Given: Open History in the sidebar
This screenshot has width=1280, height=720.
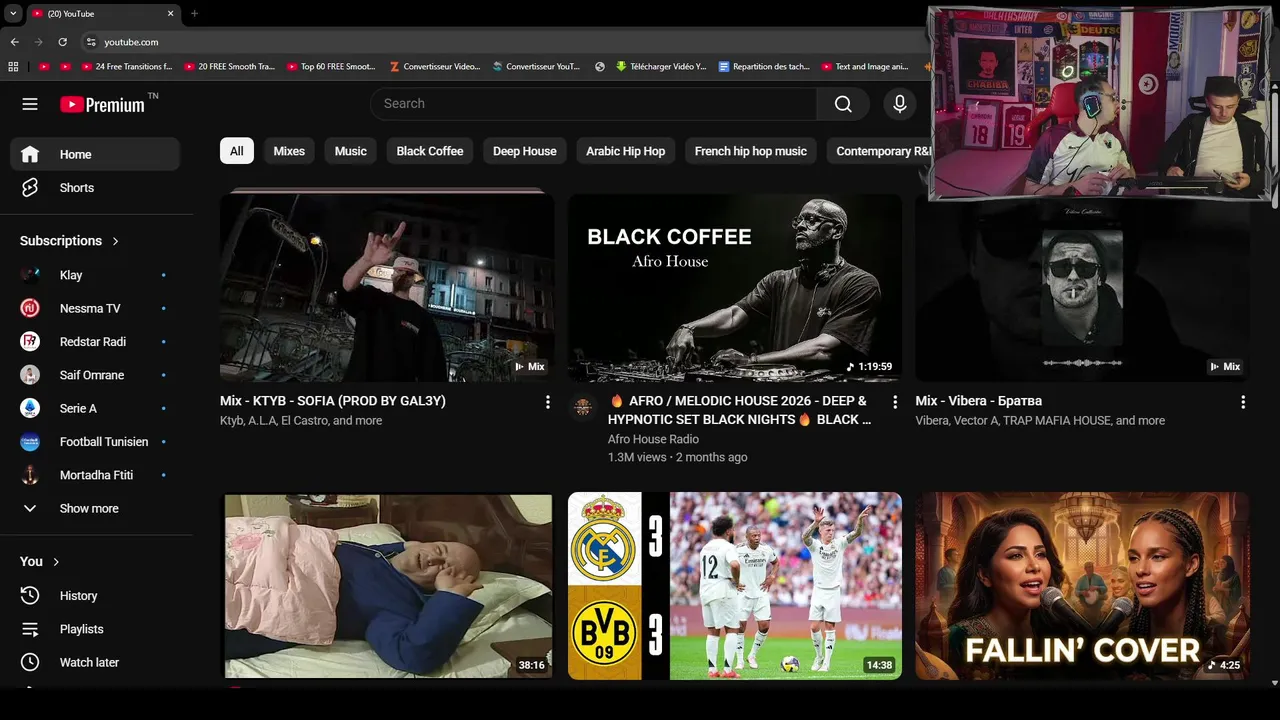Looking at the screenshot, I should coord(95,596).
